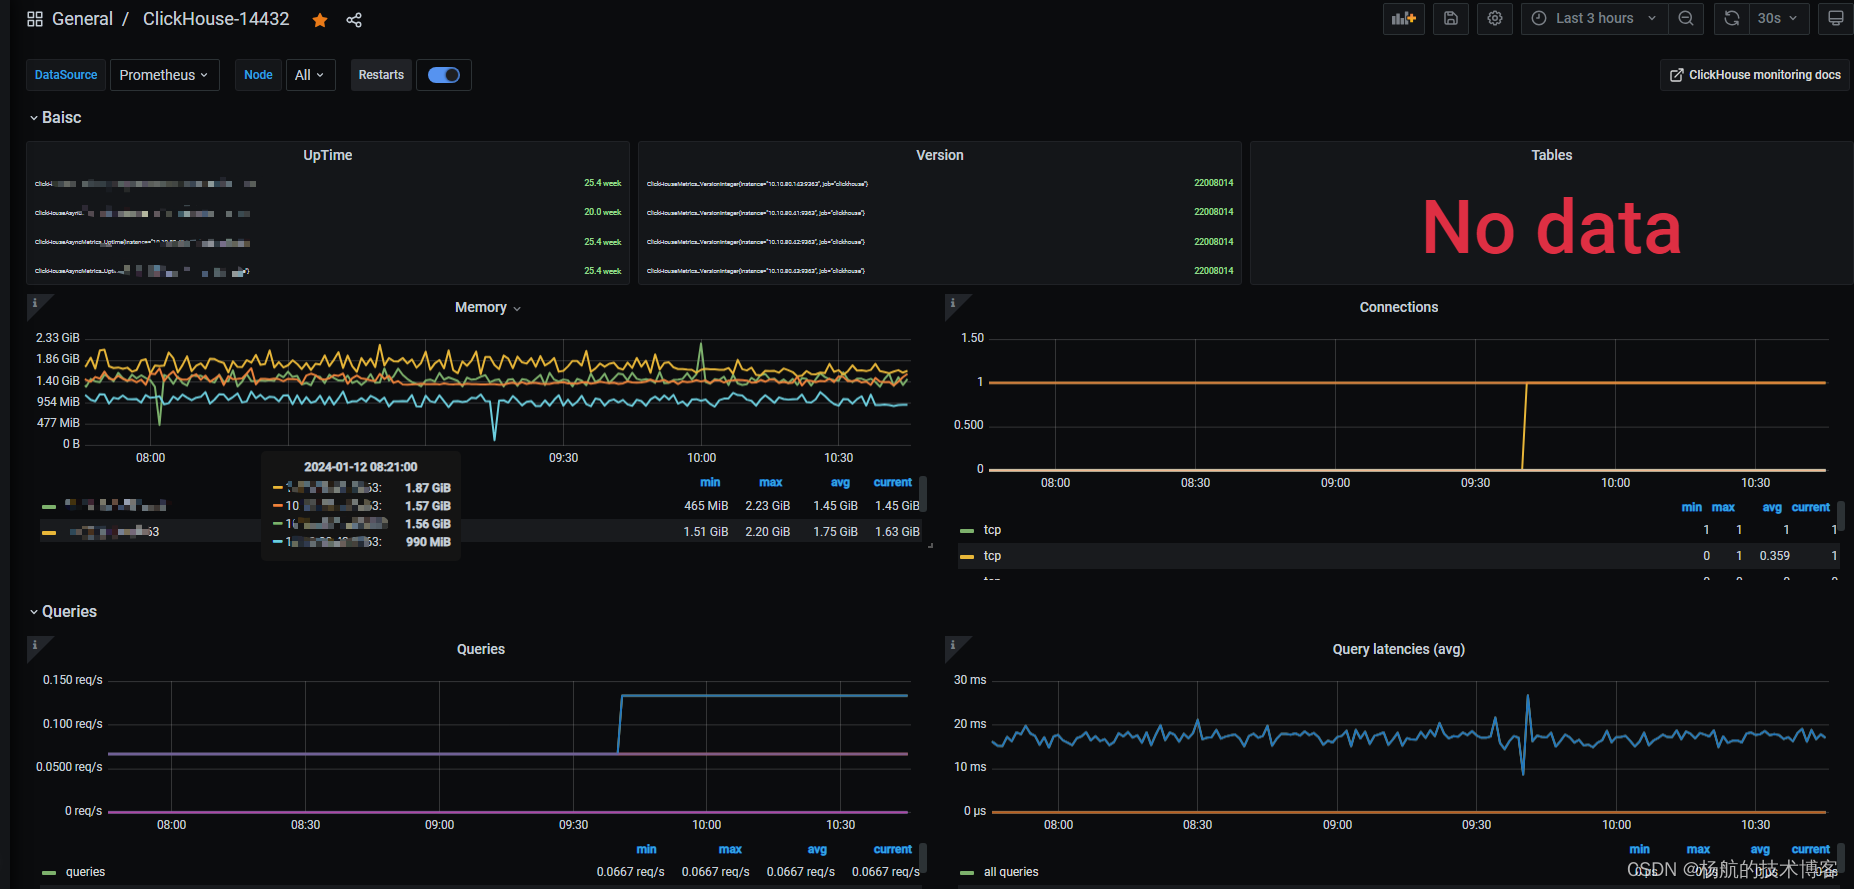Open the Connections panel title
Screen dimensions: 1854x889
[1399, 307]
